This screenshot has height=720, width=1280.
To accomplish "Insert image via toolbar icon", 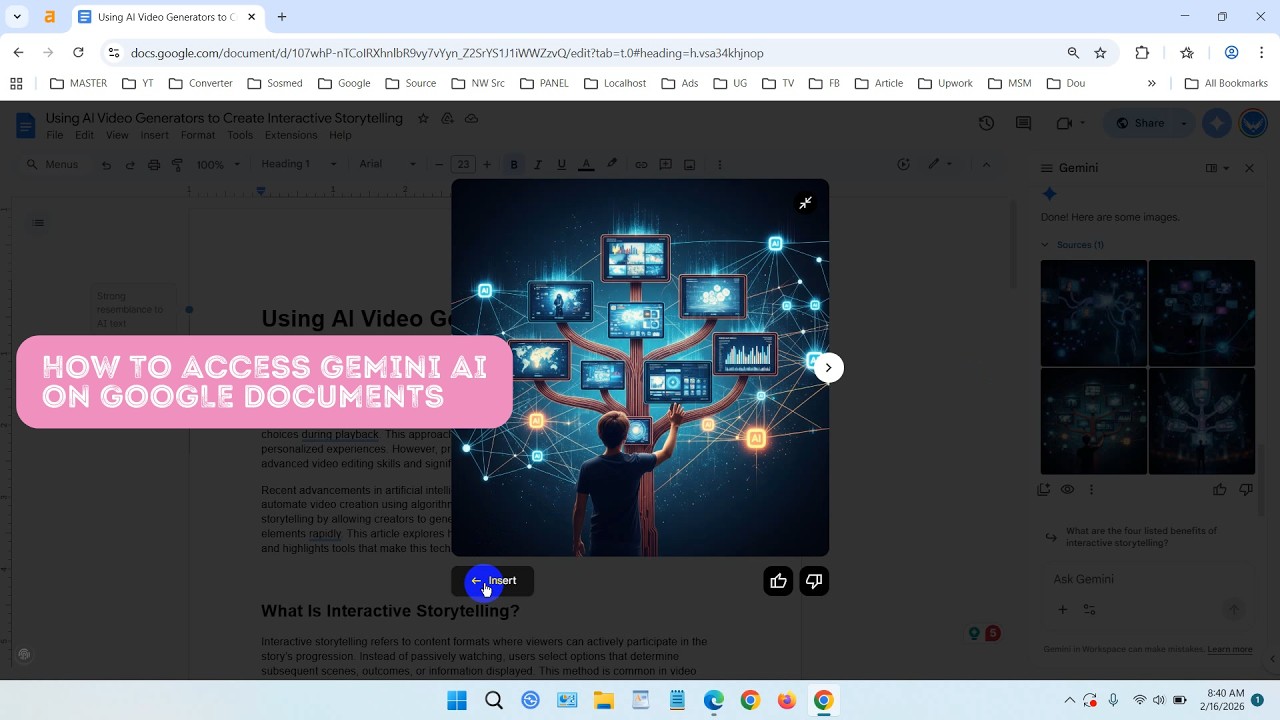I will [690, 165].
